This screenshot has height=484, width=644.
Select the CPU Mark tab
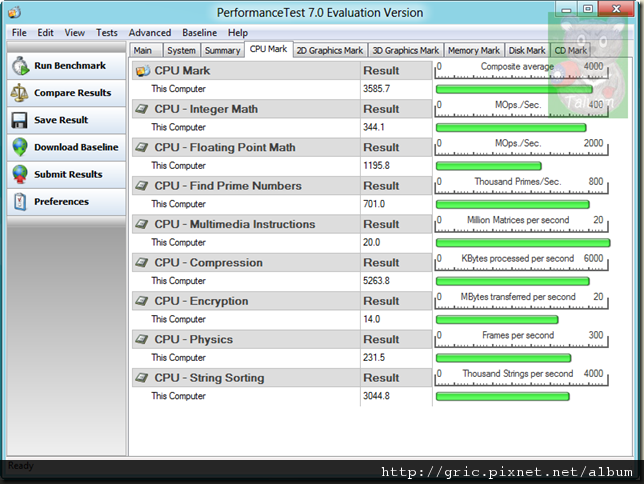268,49
